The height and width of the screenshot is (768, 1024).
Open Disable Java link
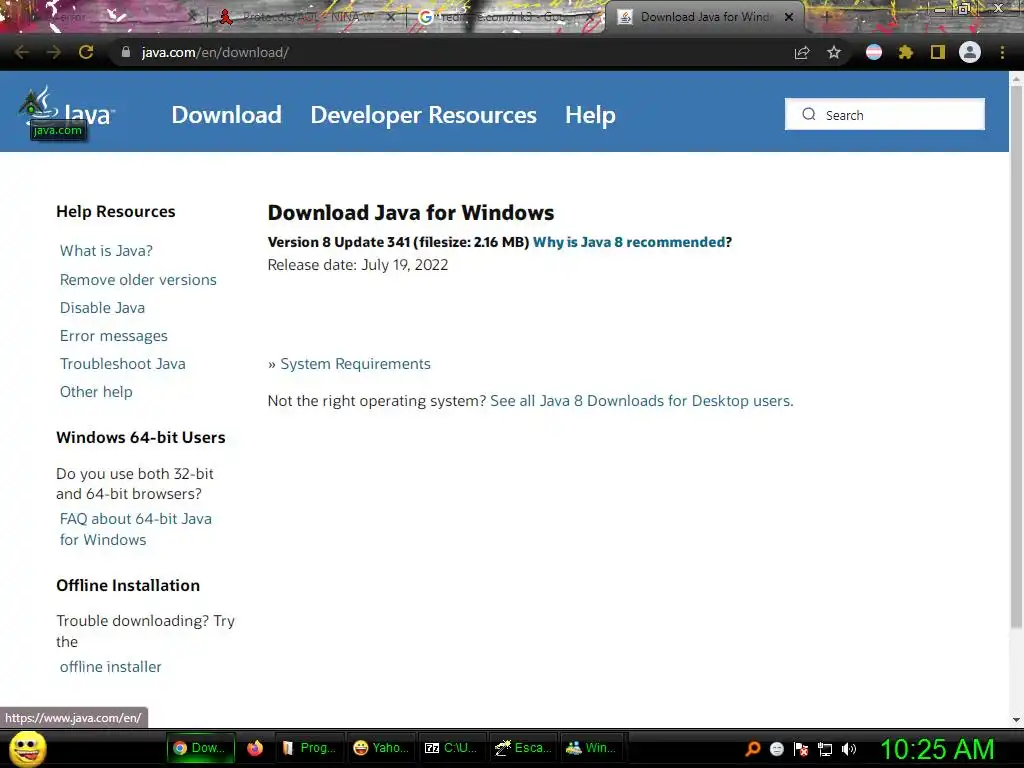102,308
